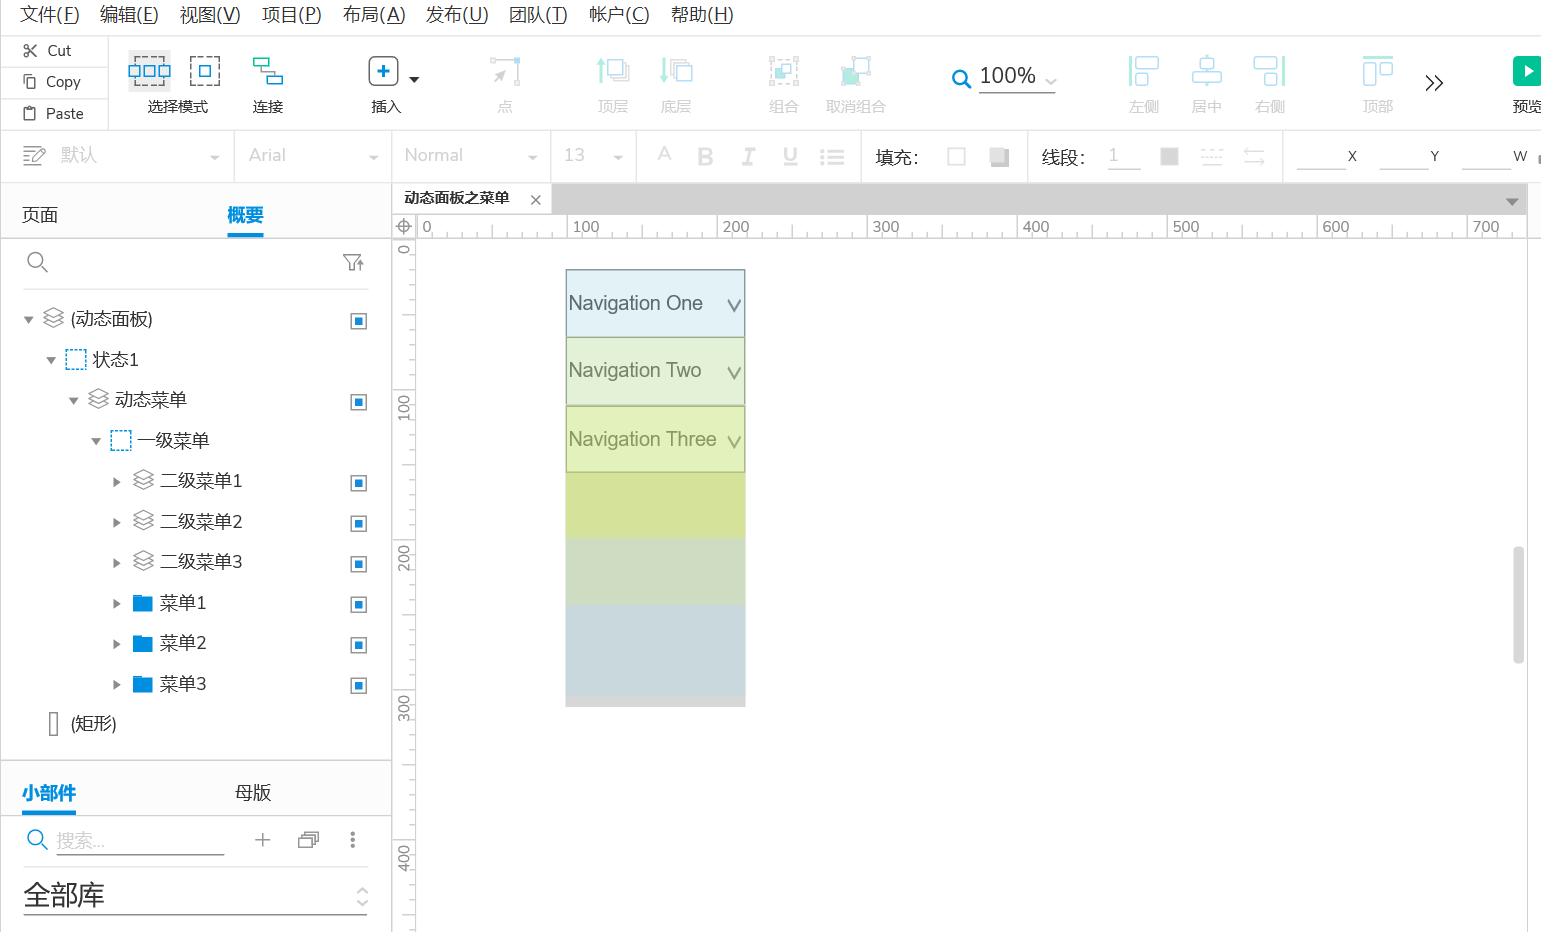The width and height of the screenshot is (1541, 932).
Task: Click the Paste button
Action: 54,114
